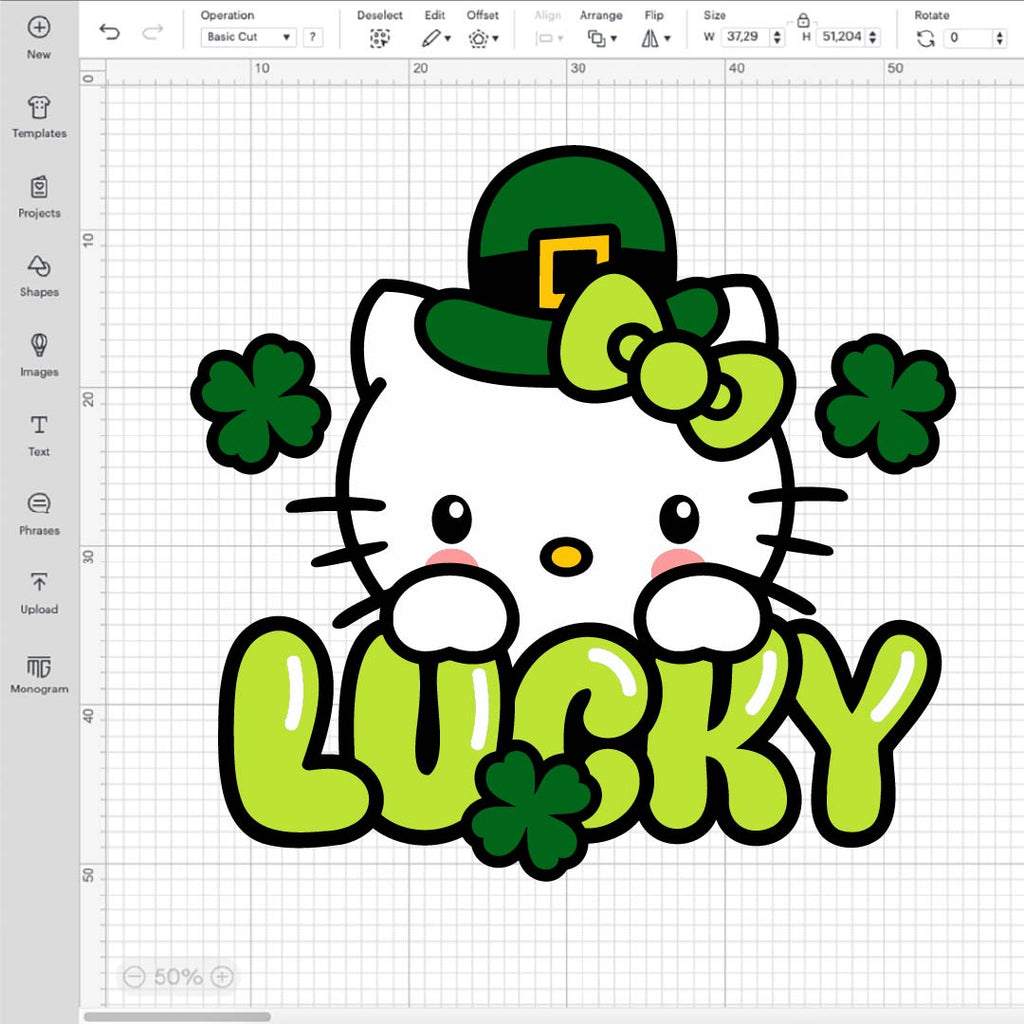Click the Operation help question mark button
Viewport: 1024px width, 1024px height.
tap(313, 37)
